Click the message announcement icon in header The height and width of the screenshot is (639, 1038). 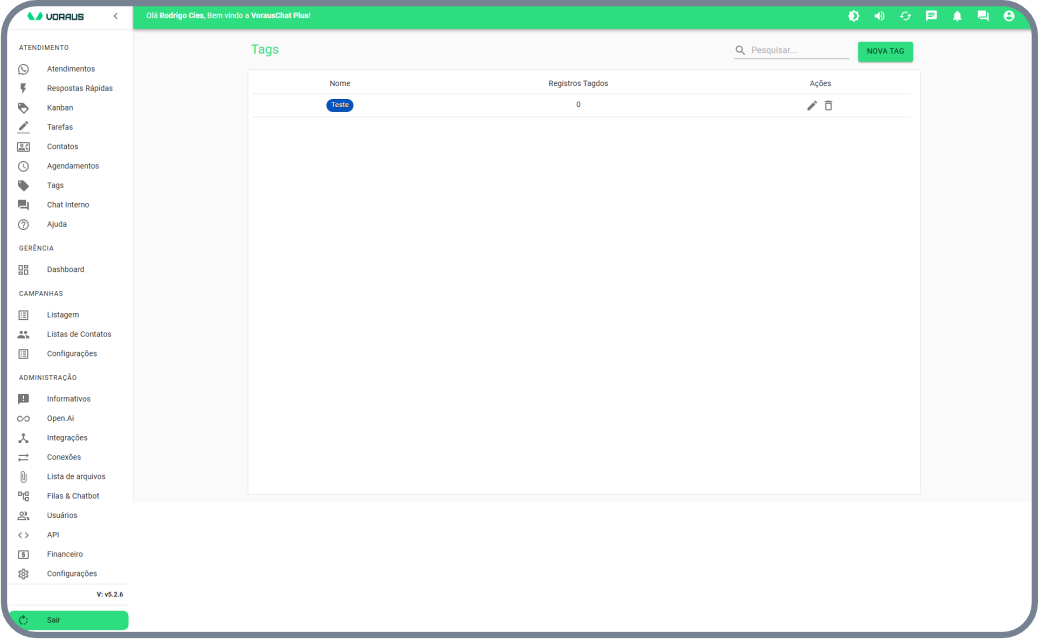pos(931,16)
